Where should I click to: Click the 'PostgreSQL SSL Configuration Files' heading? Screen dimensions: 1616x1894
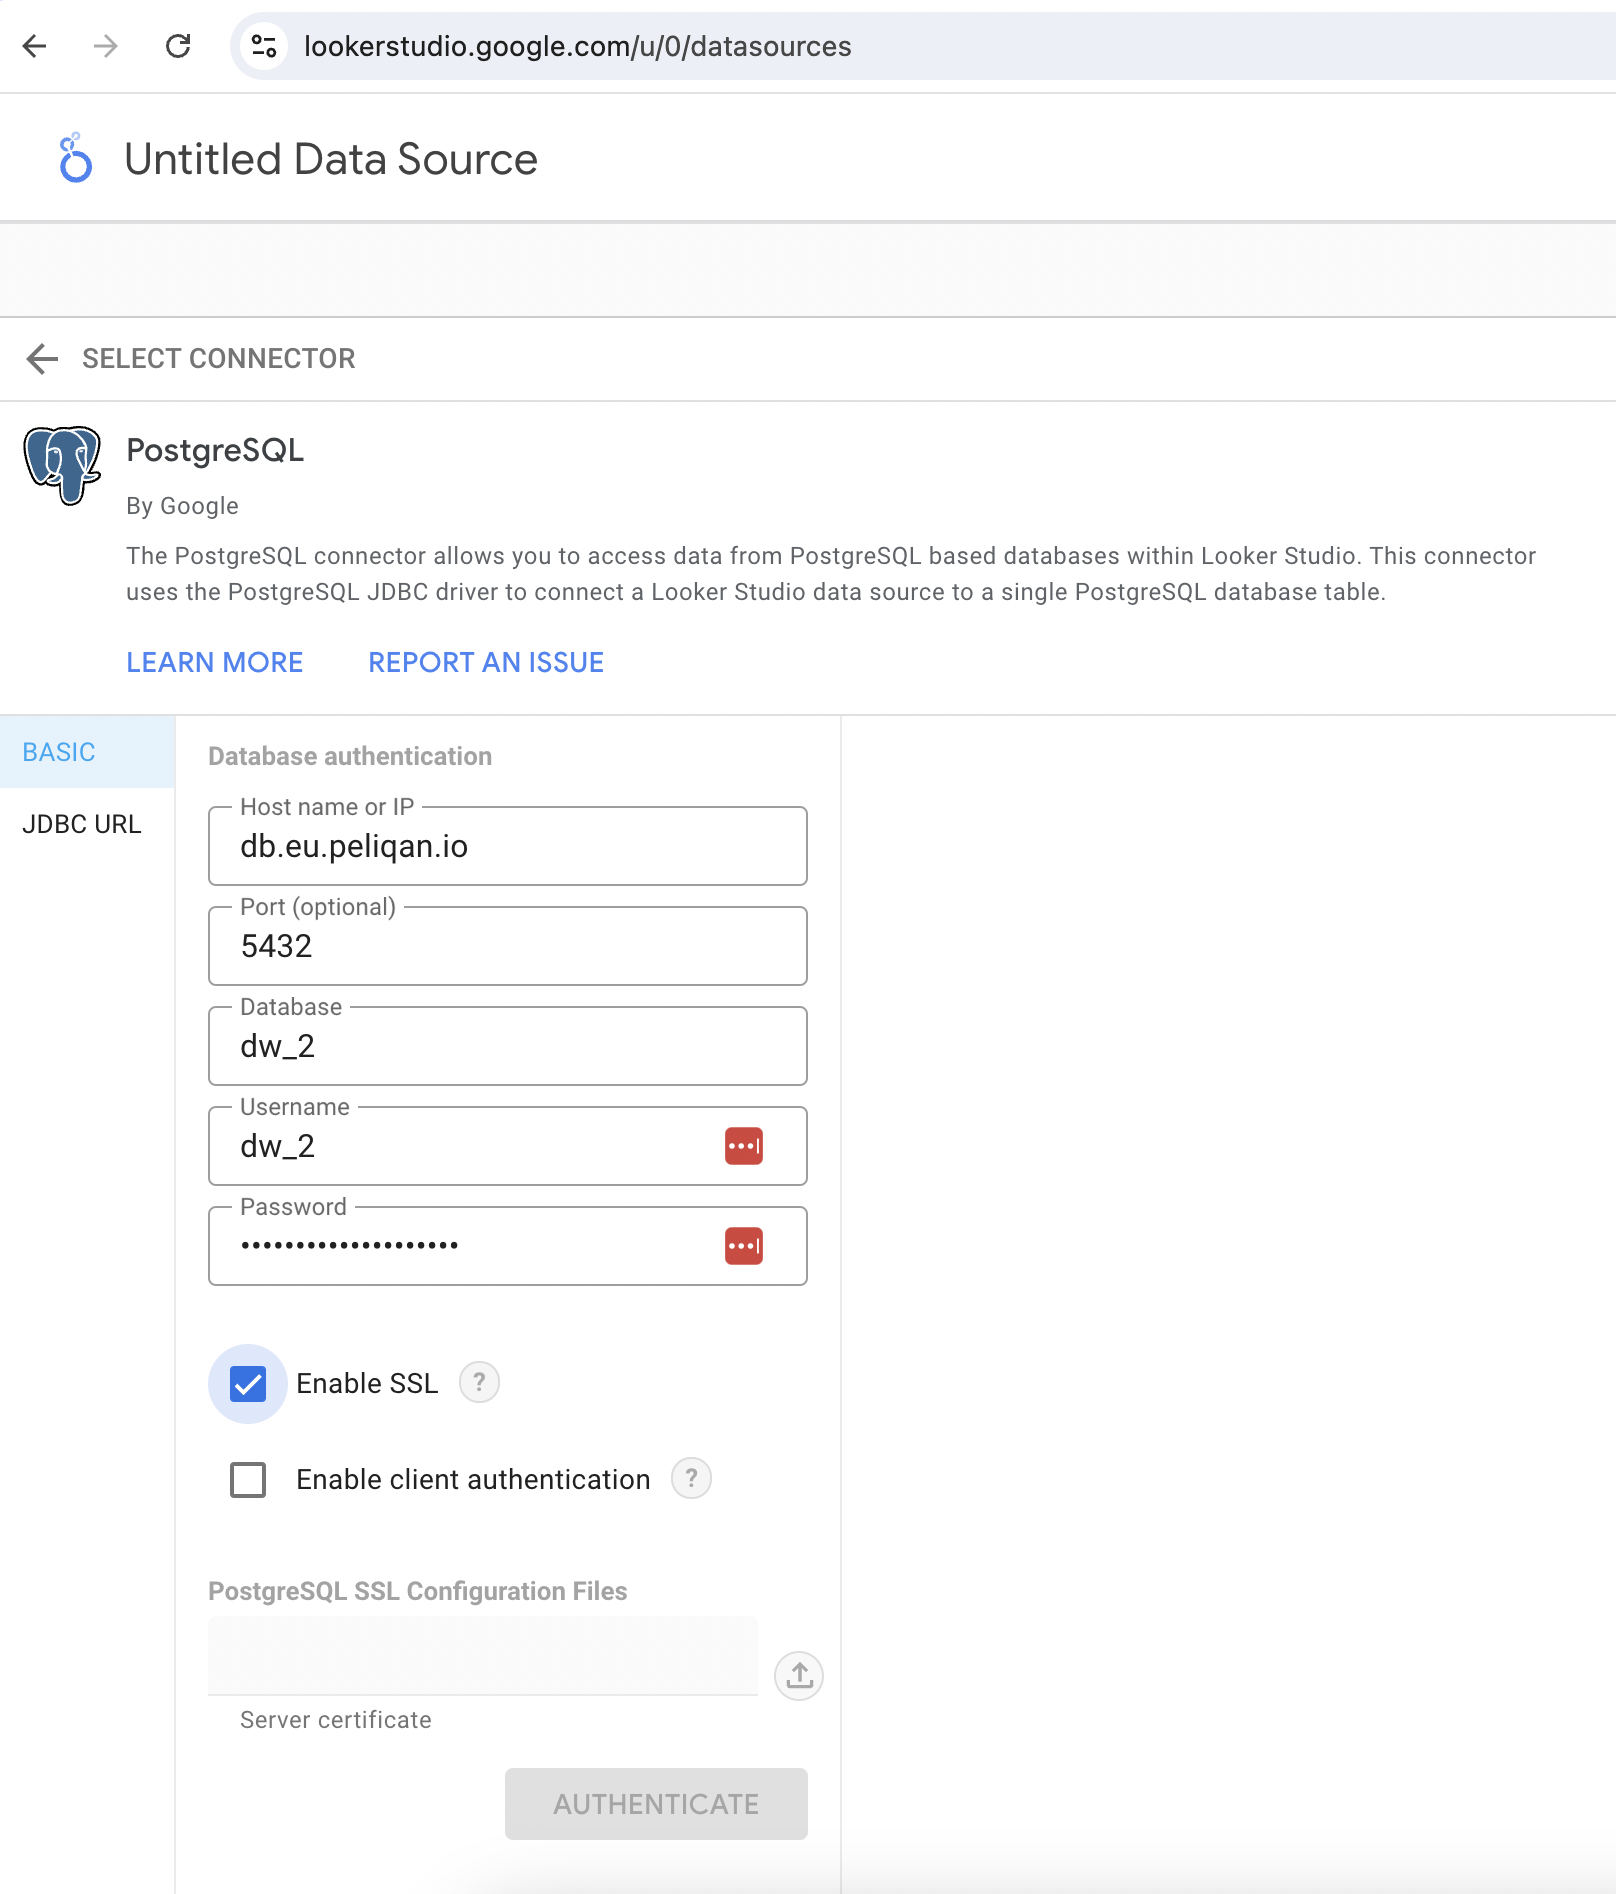pyautogui.click(x=418, y=1591)
